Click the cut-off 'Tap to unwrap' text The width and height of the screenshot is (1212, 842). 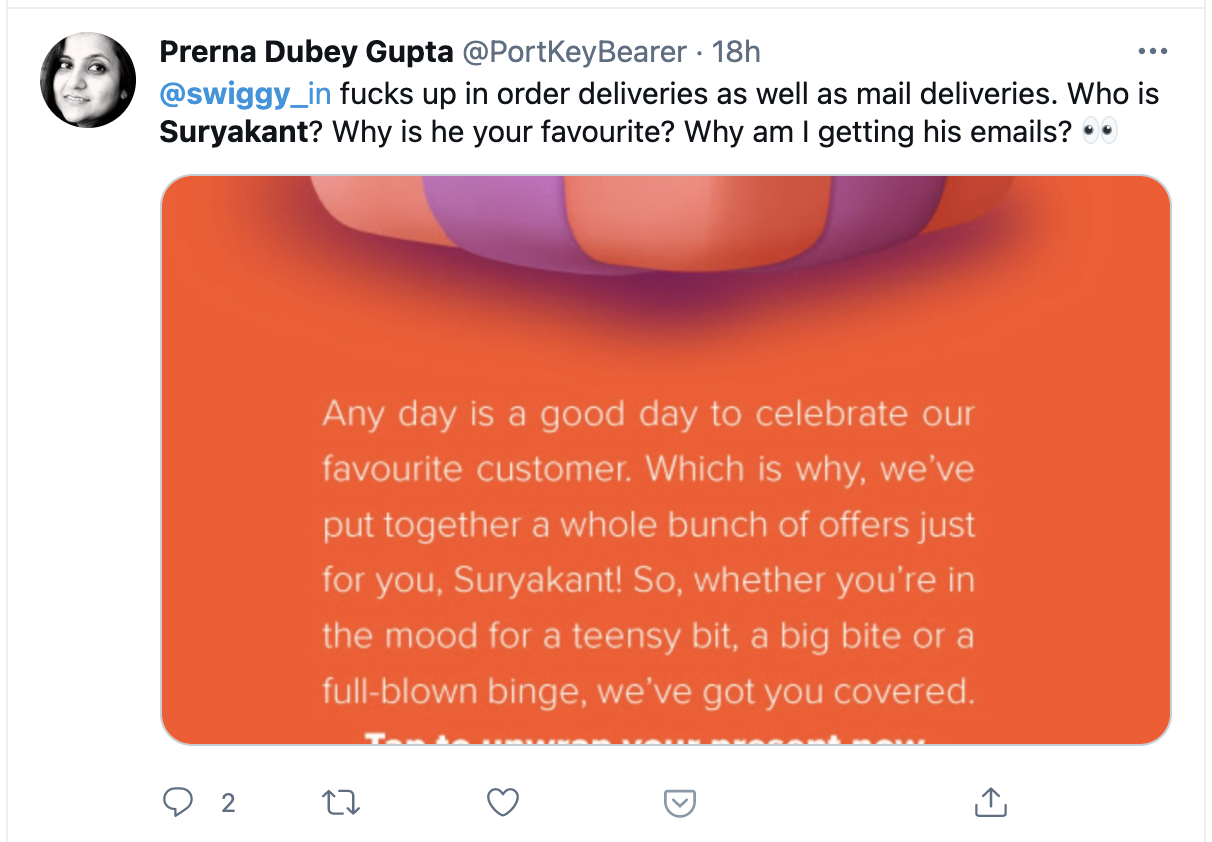(645, 738)
